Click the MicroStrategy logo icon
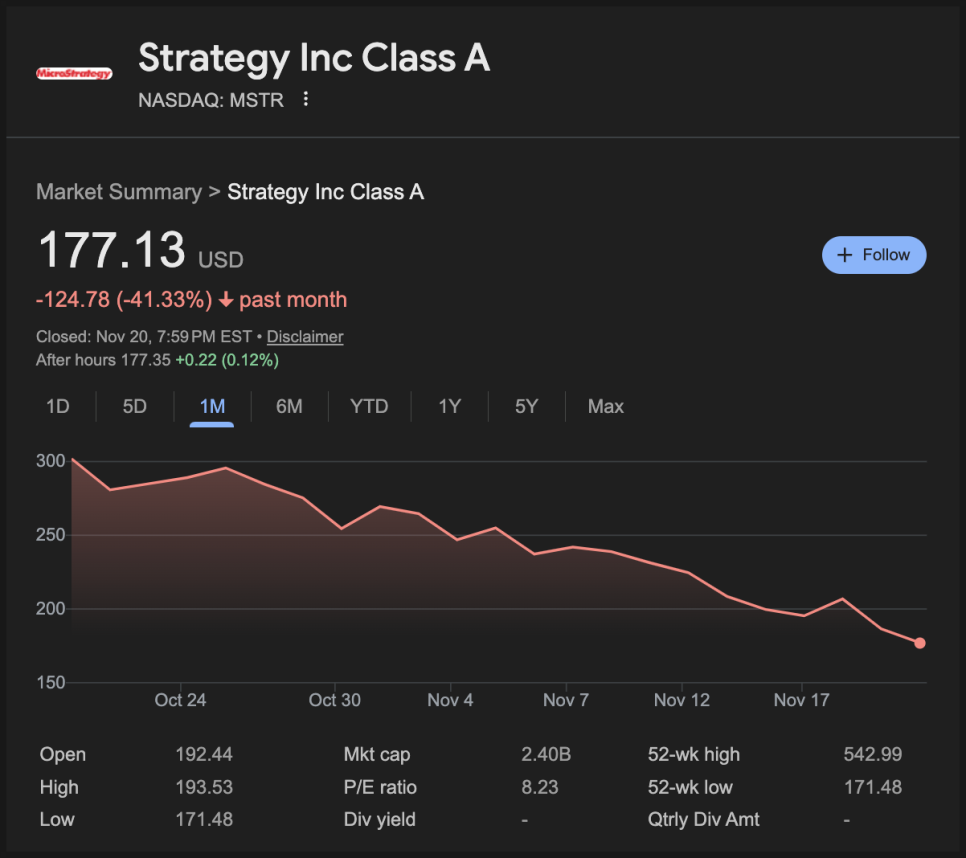966x858 pixels. (74, 73)
